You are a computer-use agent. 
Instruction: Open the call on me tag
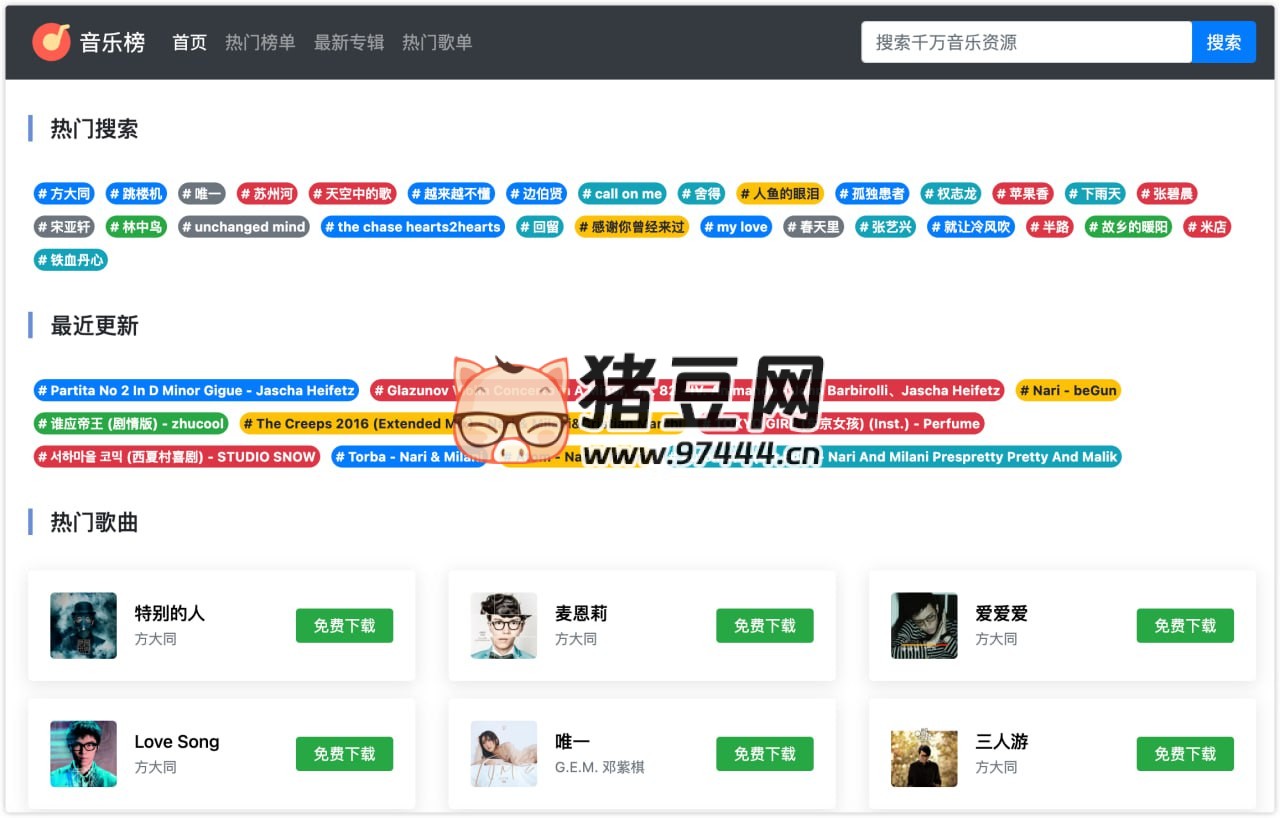click(x=622, y=194)
